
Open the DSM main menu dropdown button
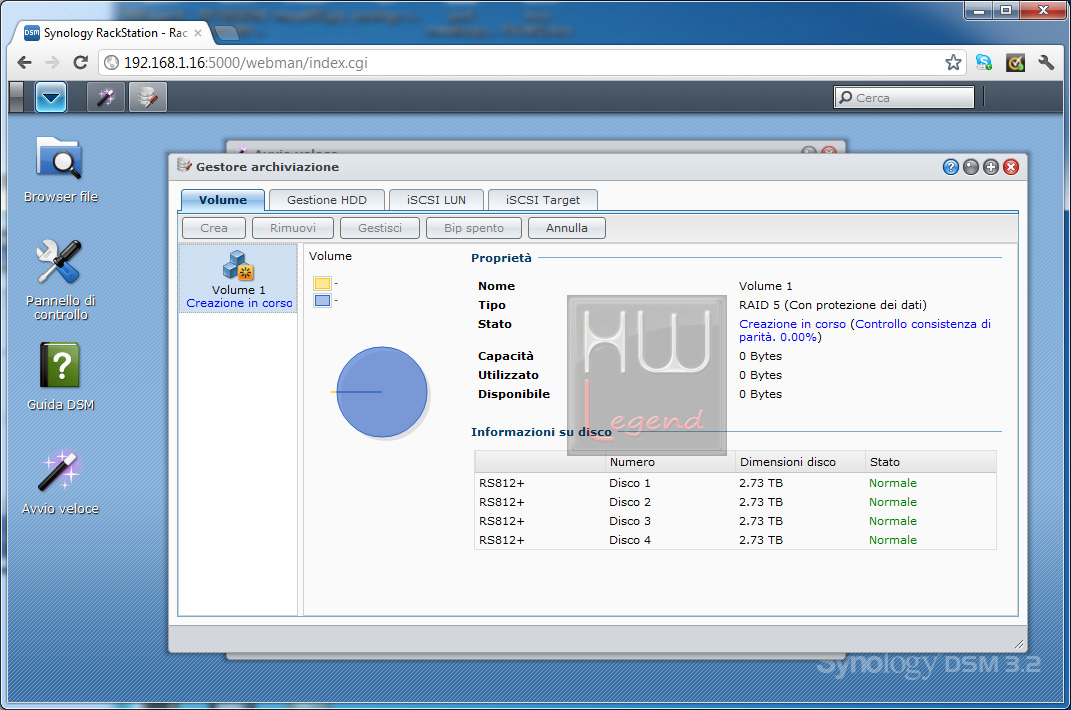coord(51,98)
